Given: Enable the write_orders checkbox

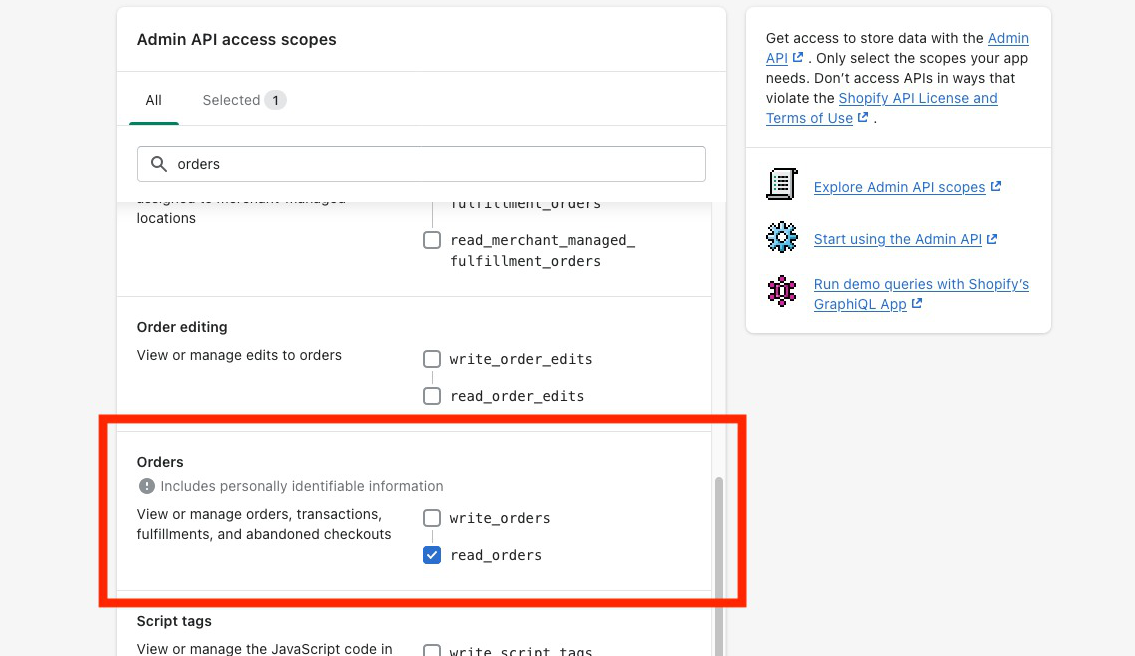Looking at the screenshot, I should click(432, 518).
